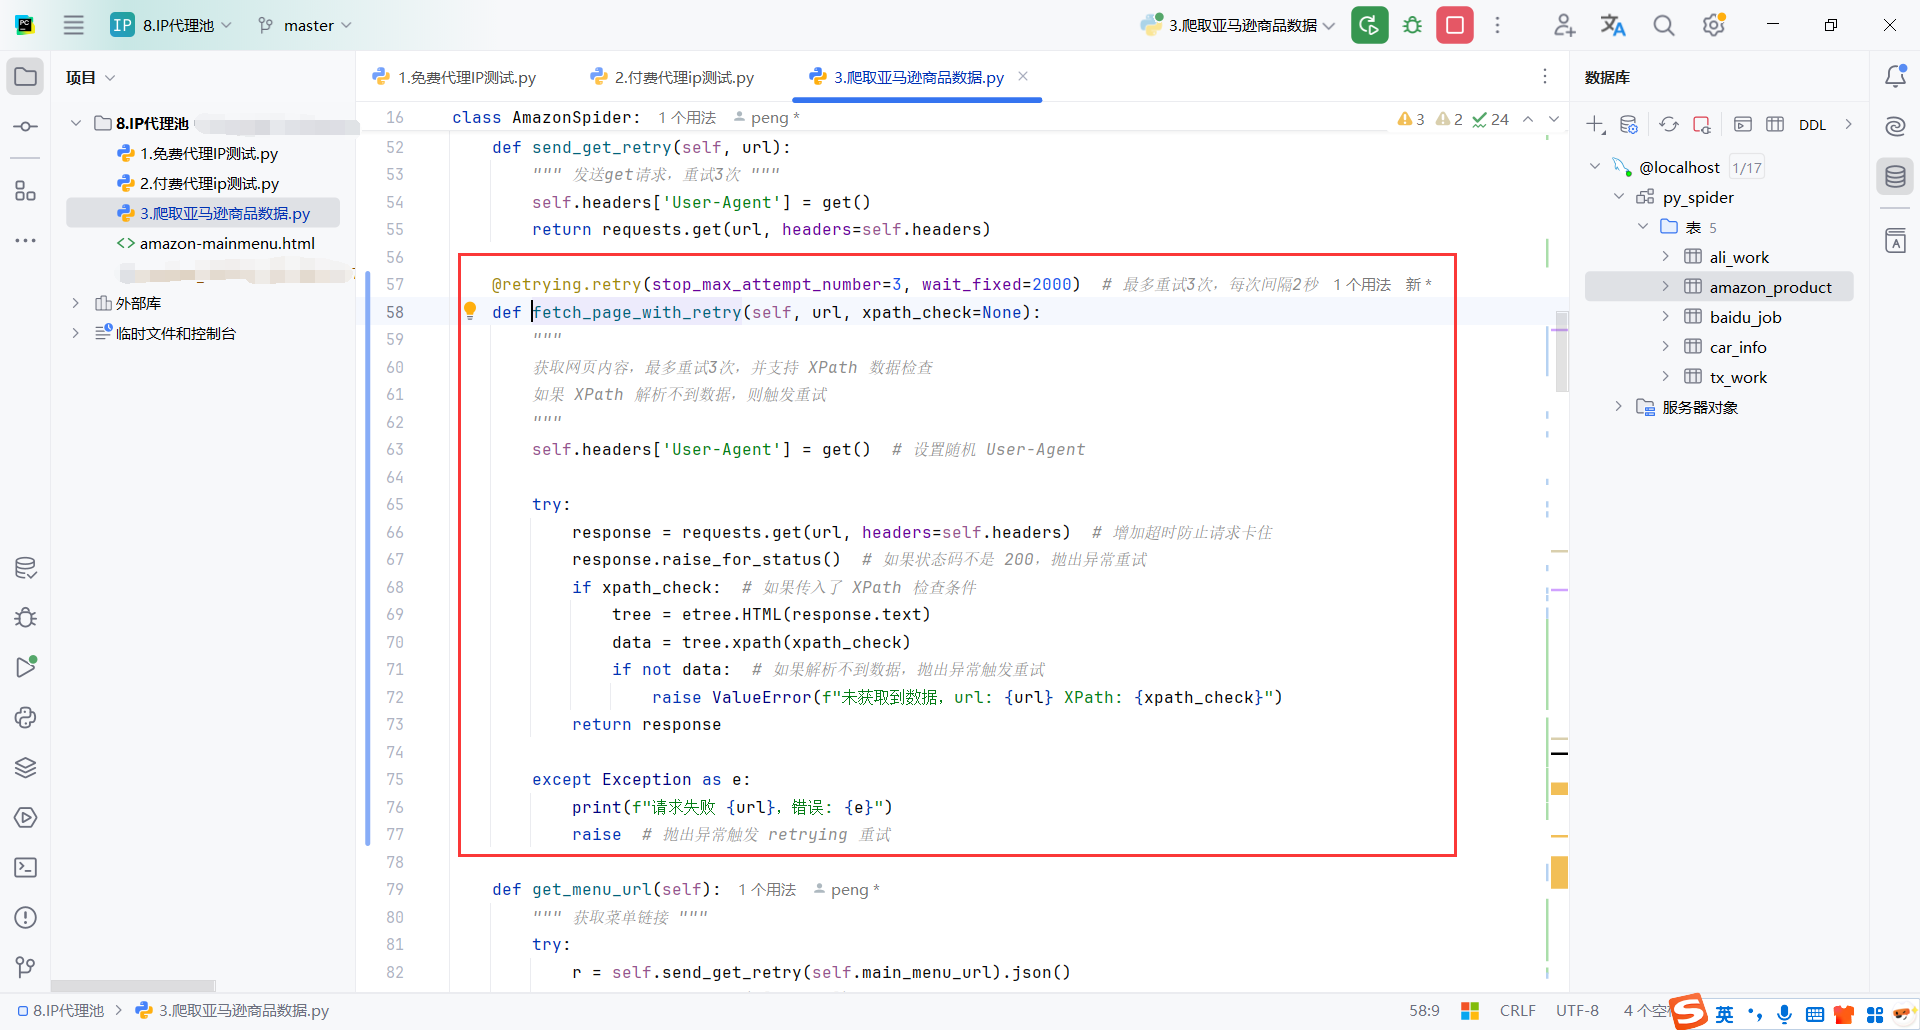The height and width of the screenshot is (1030, 1920).
Task: Open the Problems tool window
Action: pyautogui.click(x=26, y=918)
